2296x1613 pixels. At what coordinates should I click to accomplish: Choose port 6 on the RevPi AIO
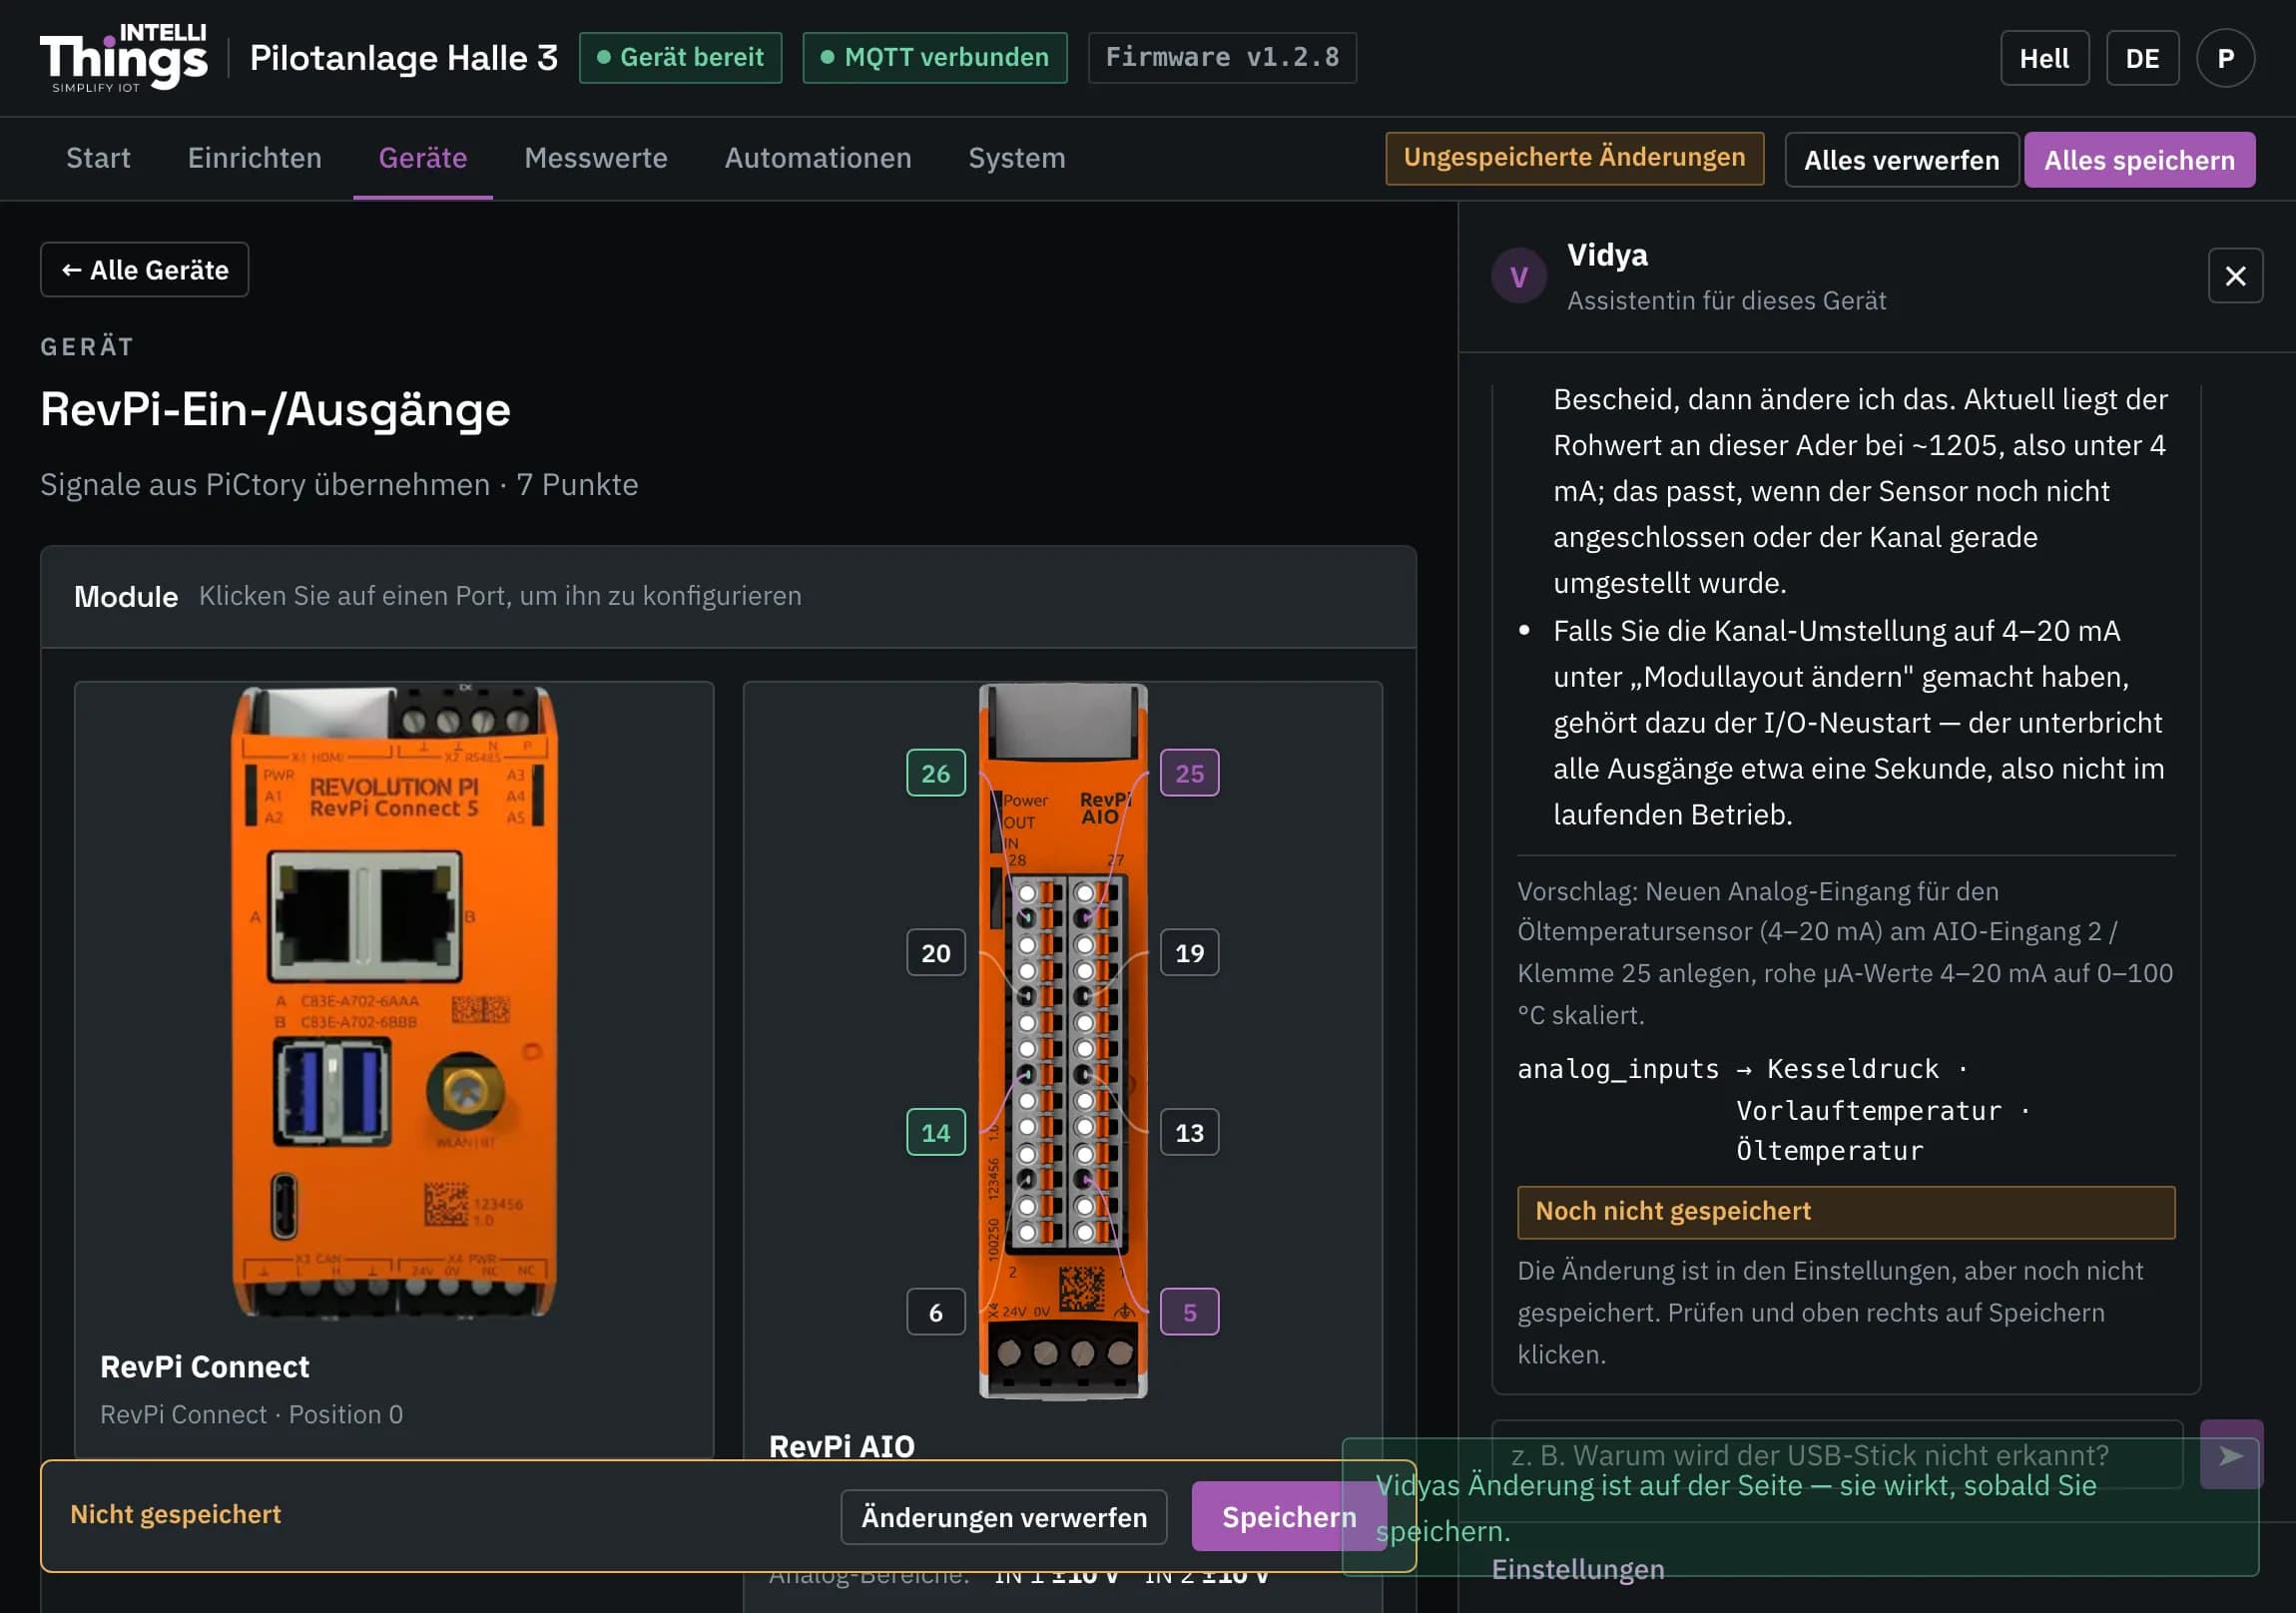936,1312
